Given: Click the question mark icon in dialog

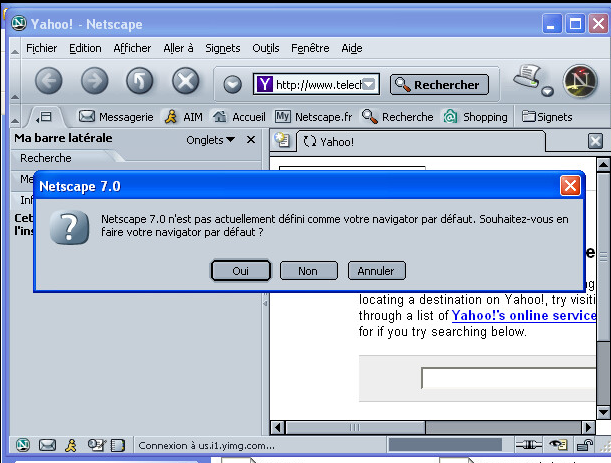Looking at the screenshot, I should tap(69, 227).
